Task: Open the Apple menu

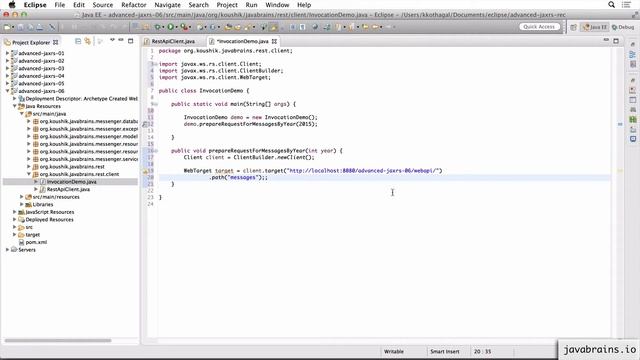Action: click(x=12, y=4)
